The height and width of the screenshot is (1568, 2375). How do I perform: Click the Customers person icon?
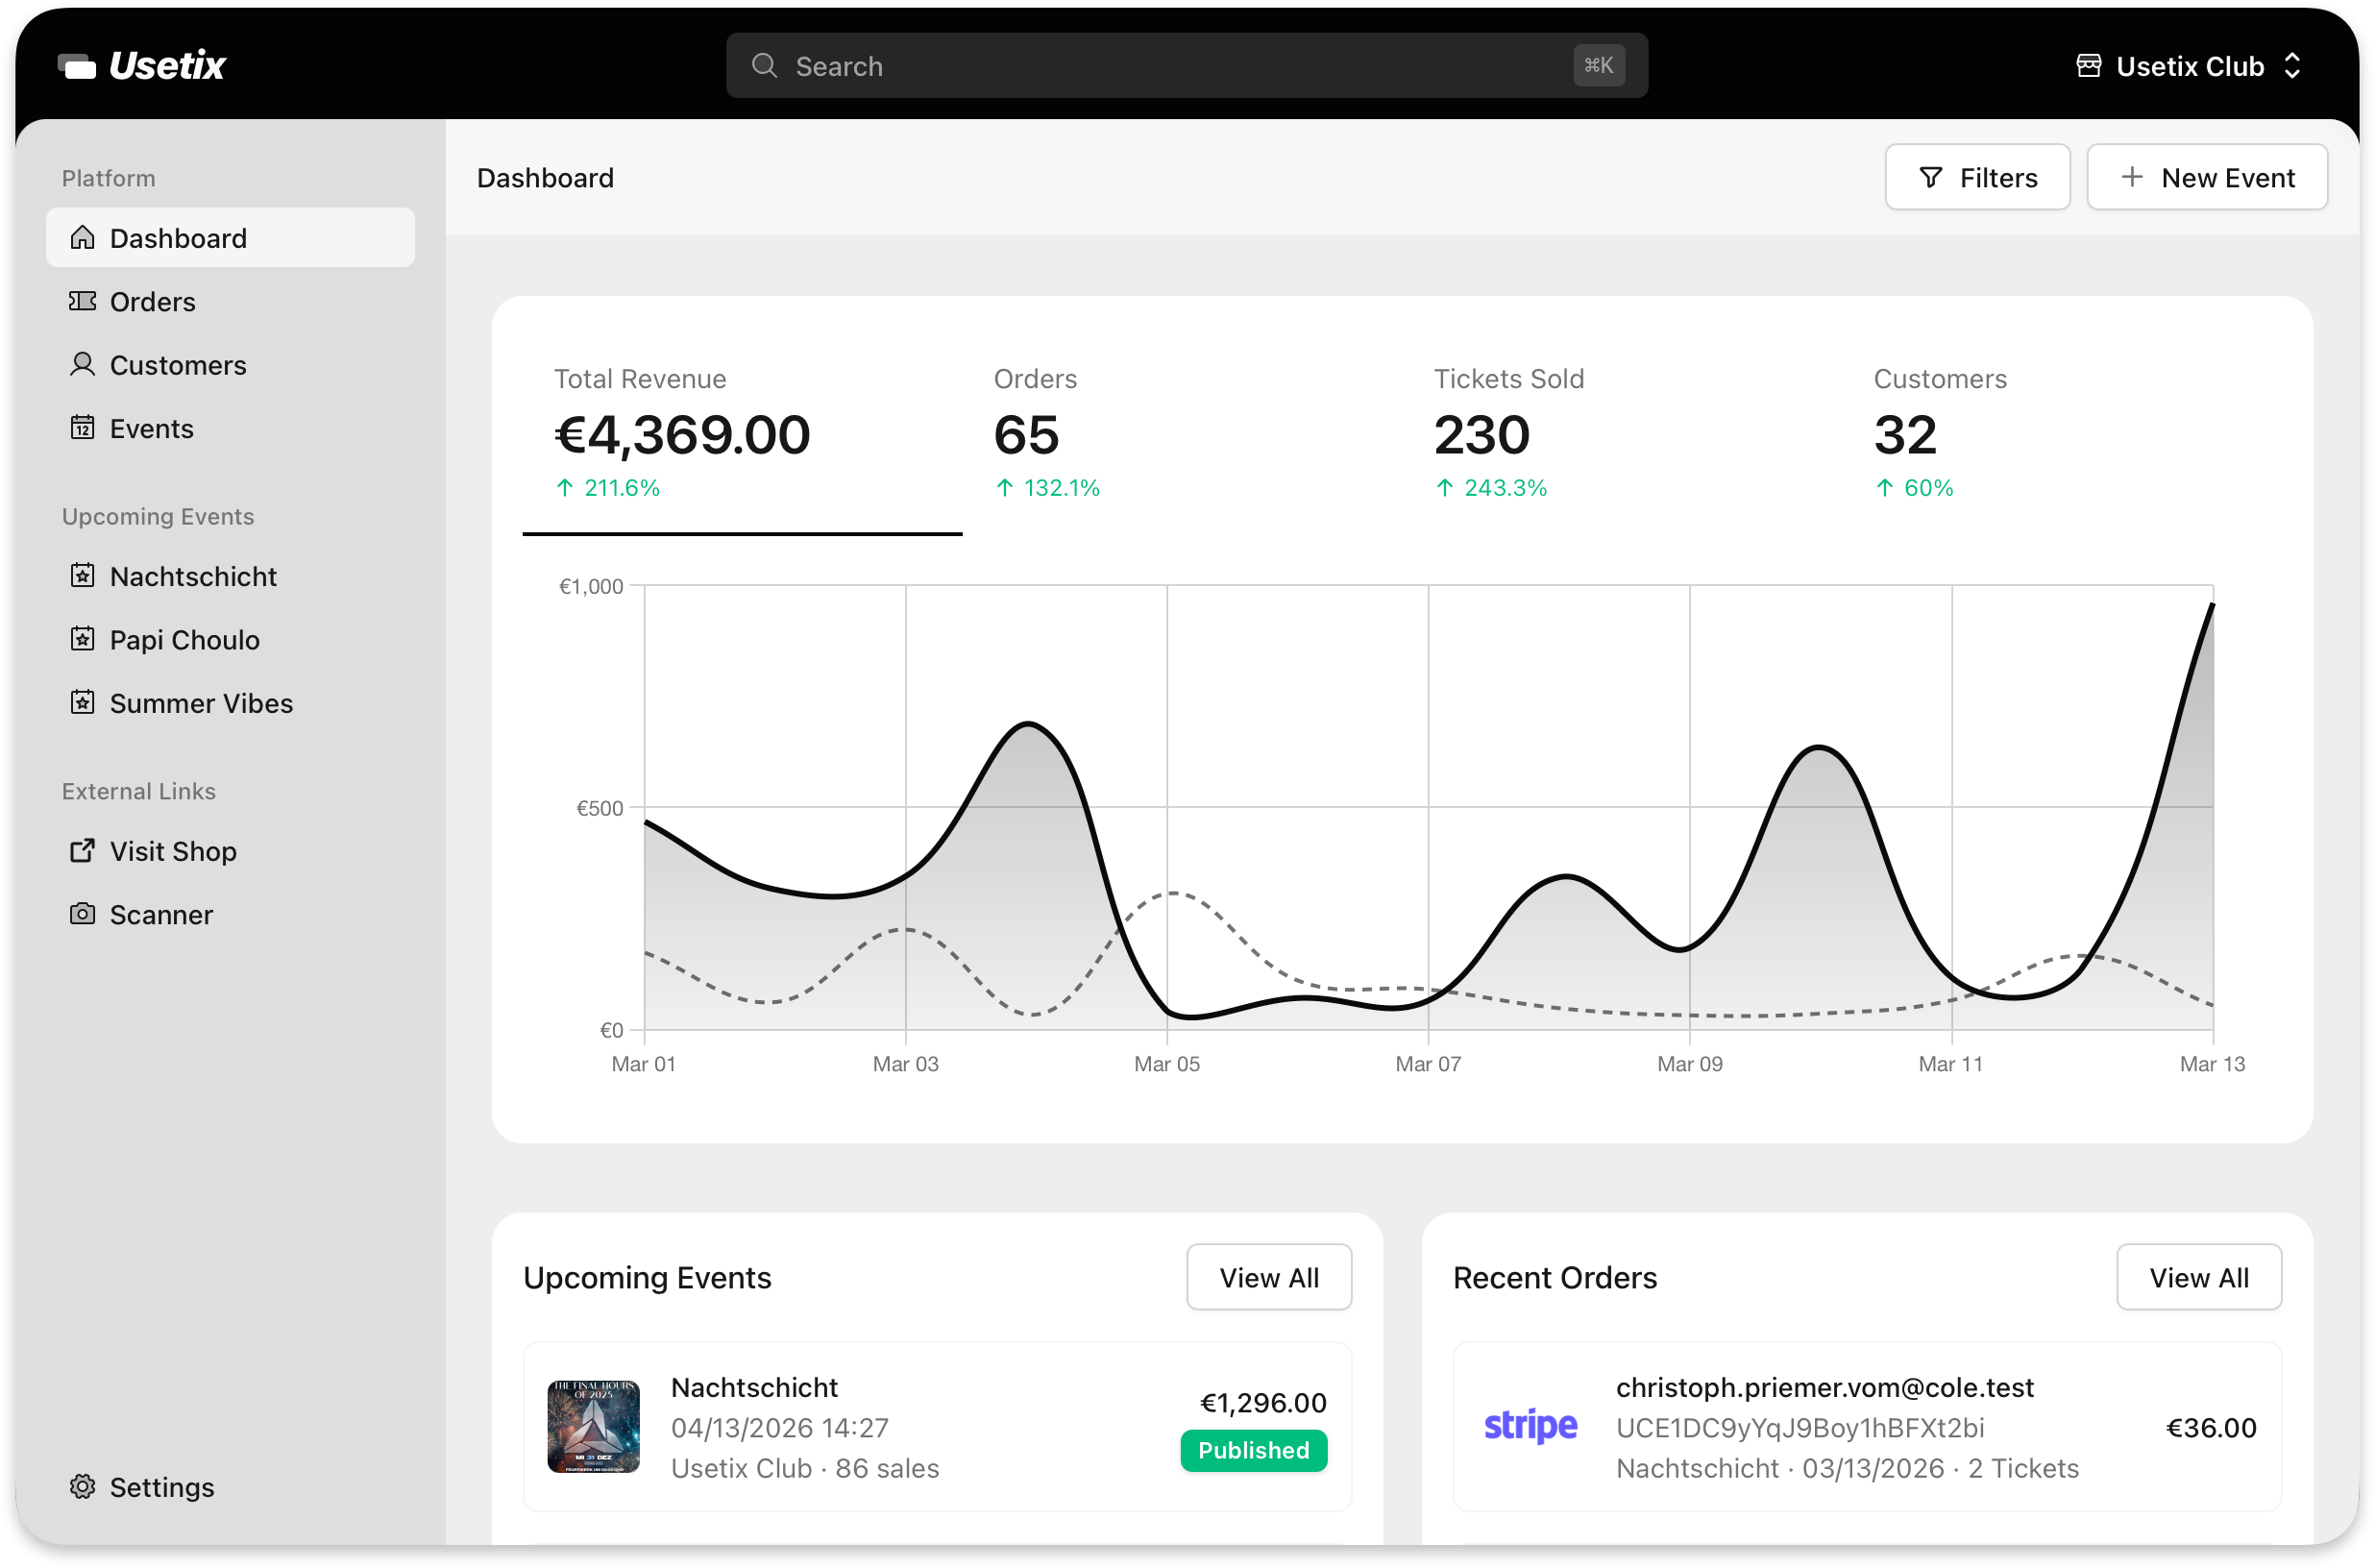pos(83,365)
